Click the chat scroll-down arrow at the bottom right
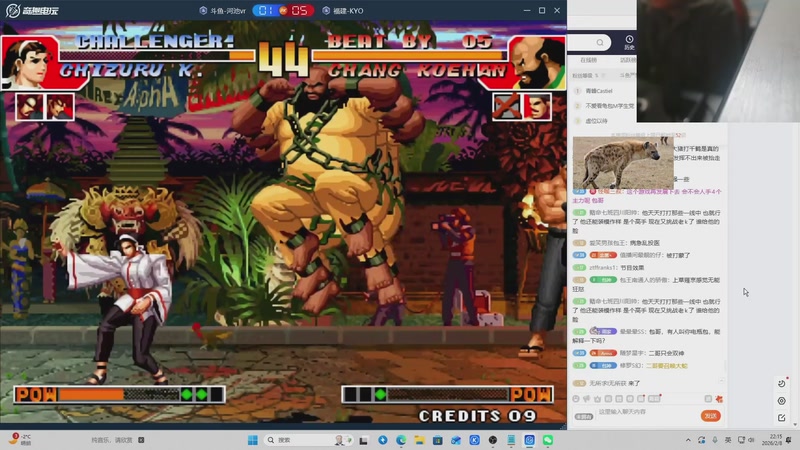The image size is (800, 450). pyautogui.click(x=795, y=424)
